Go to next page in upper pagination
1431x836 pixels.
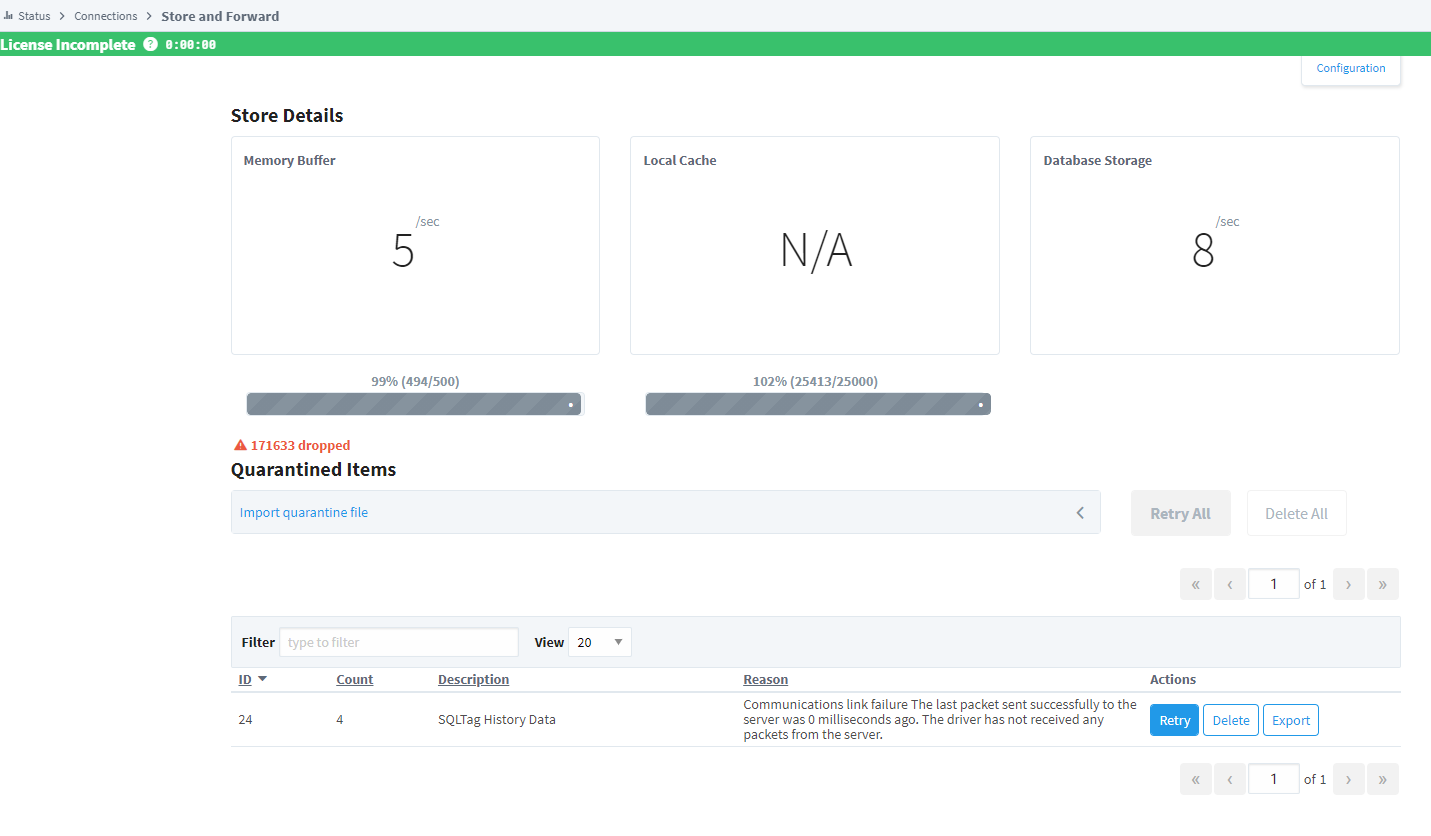(x=1348, y=584)
